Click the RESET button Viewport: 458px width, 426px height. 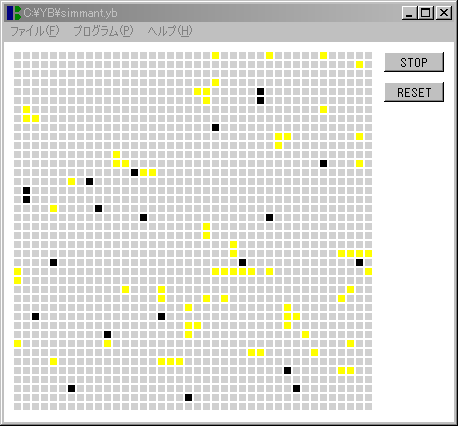coord(414,92)
